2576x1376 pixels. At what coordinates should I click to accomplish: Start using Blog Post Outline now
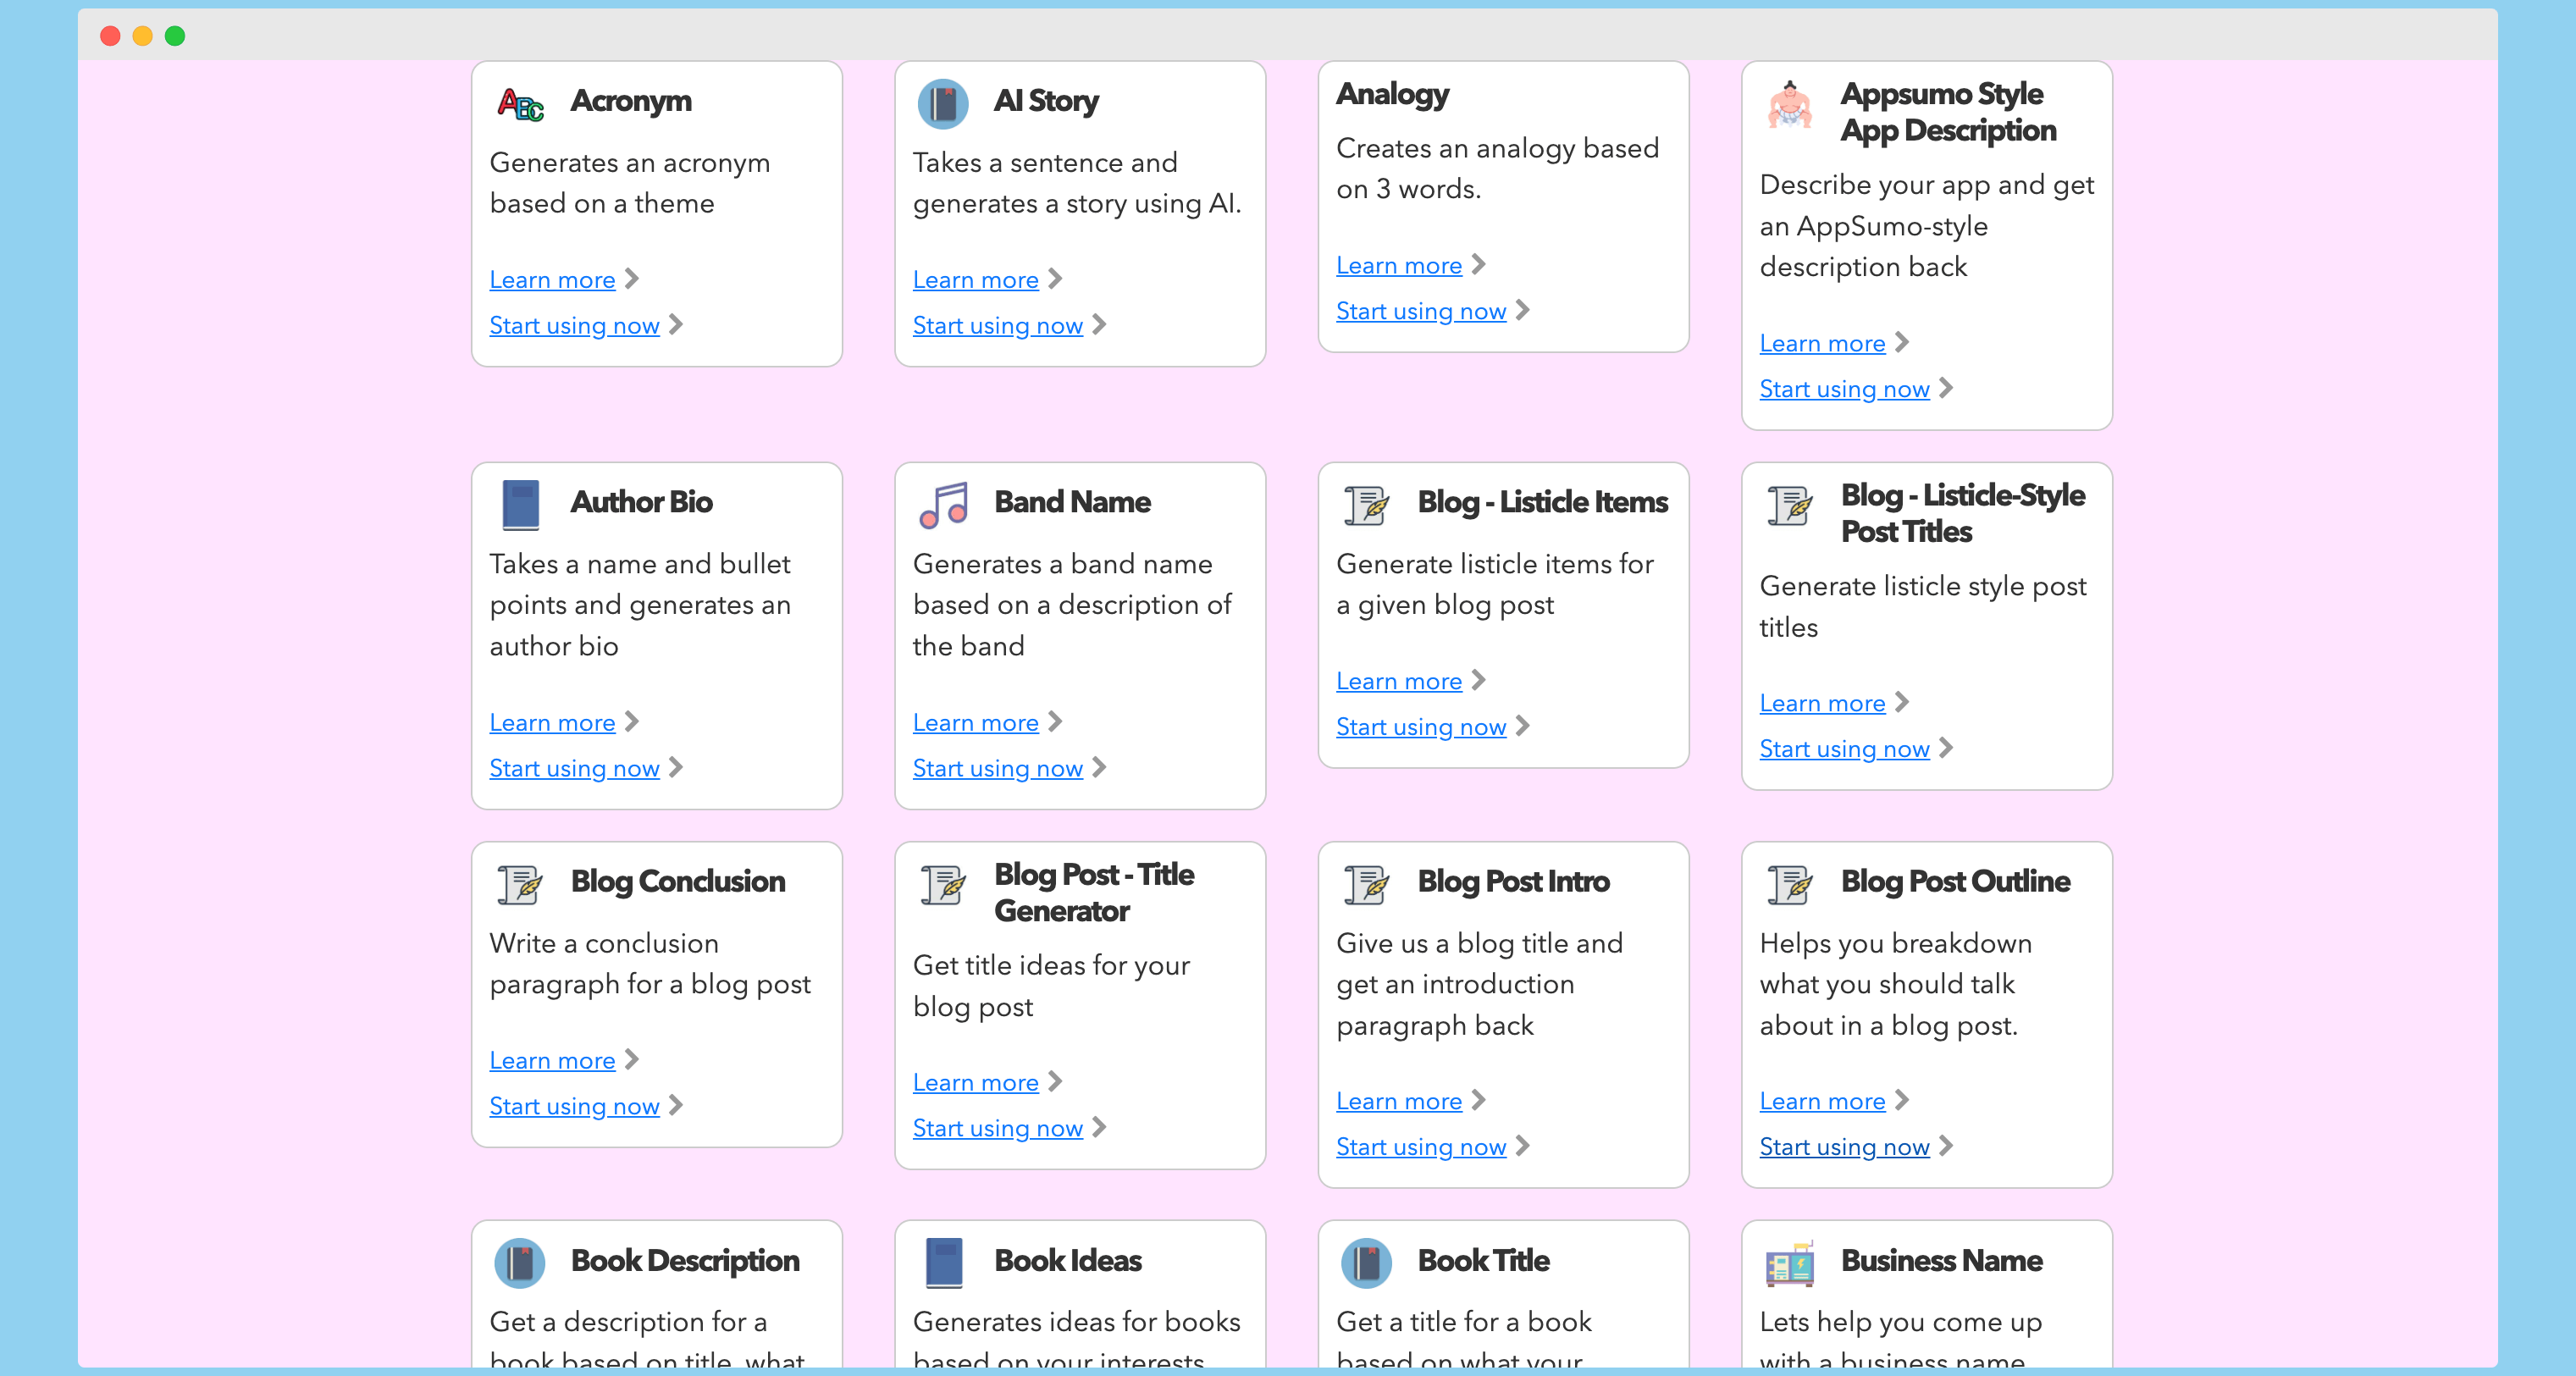[1844, 1148]
